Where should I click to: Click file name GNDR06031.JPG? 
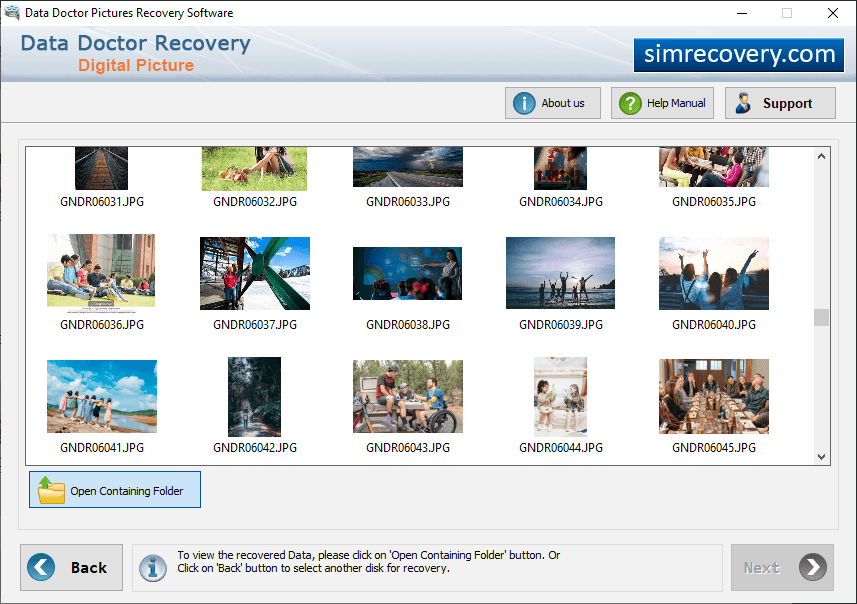coord(102,202)
